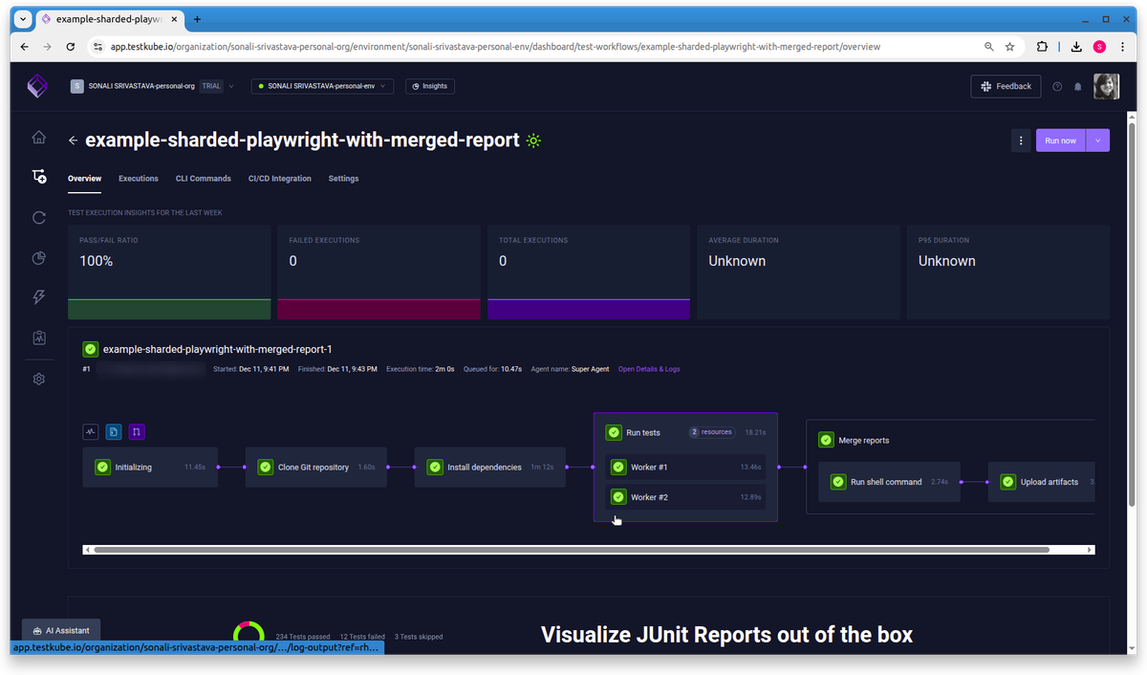This screenshot has width=1147, height=675.
Task: Open Chrome tab search dropdown
Action: [x=23, y=19]
